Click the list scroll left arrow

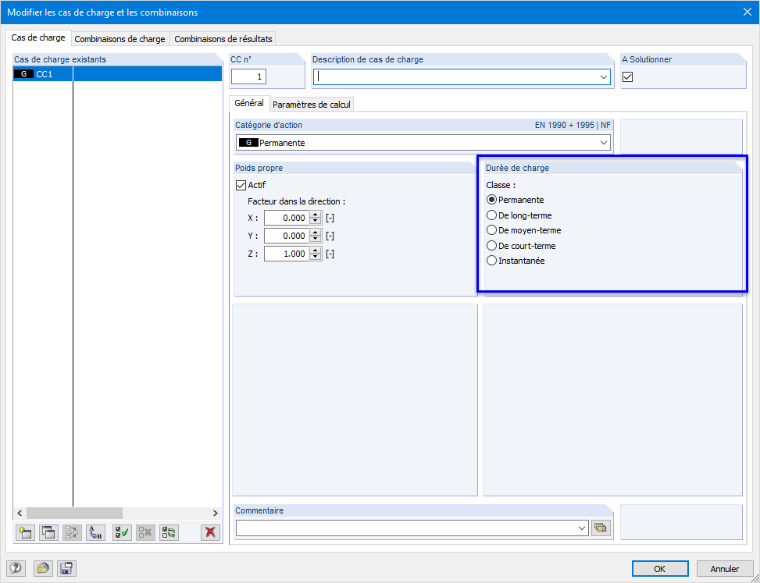20,513
